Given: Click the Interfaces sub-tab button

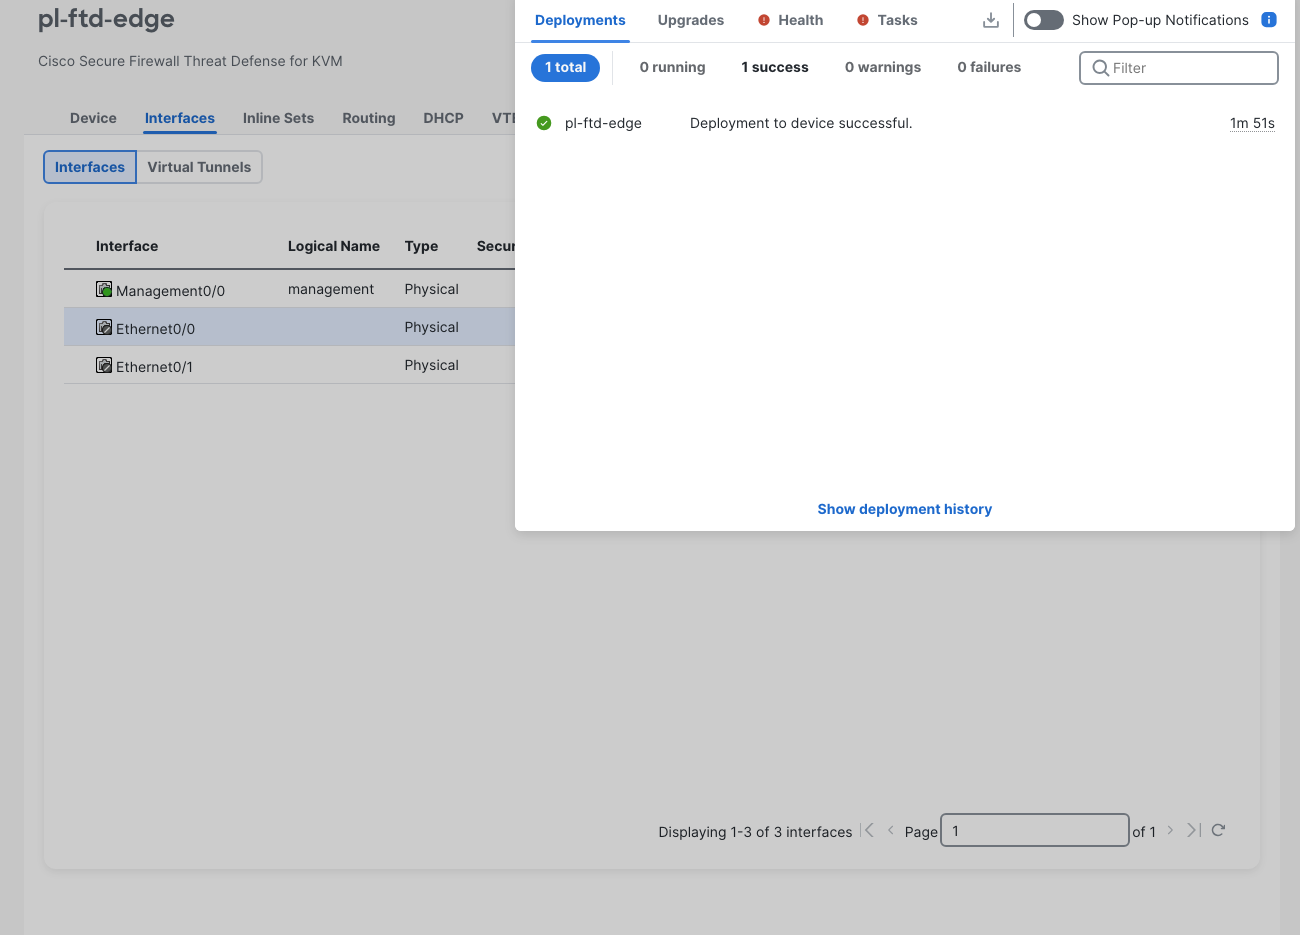Looking at the screenshot, I should tap(90, 167).
